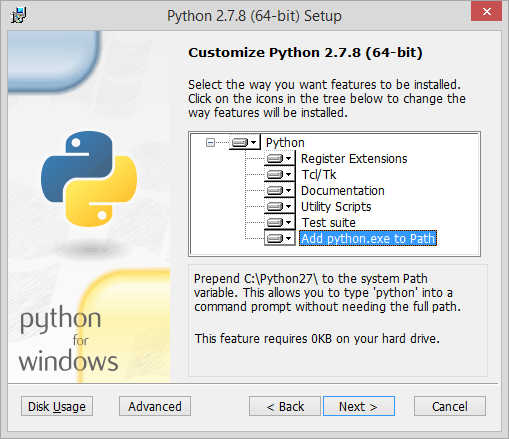Select the Documentation feature

[x=343, y=191]
